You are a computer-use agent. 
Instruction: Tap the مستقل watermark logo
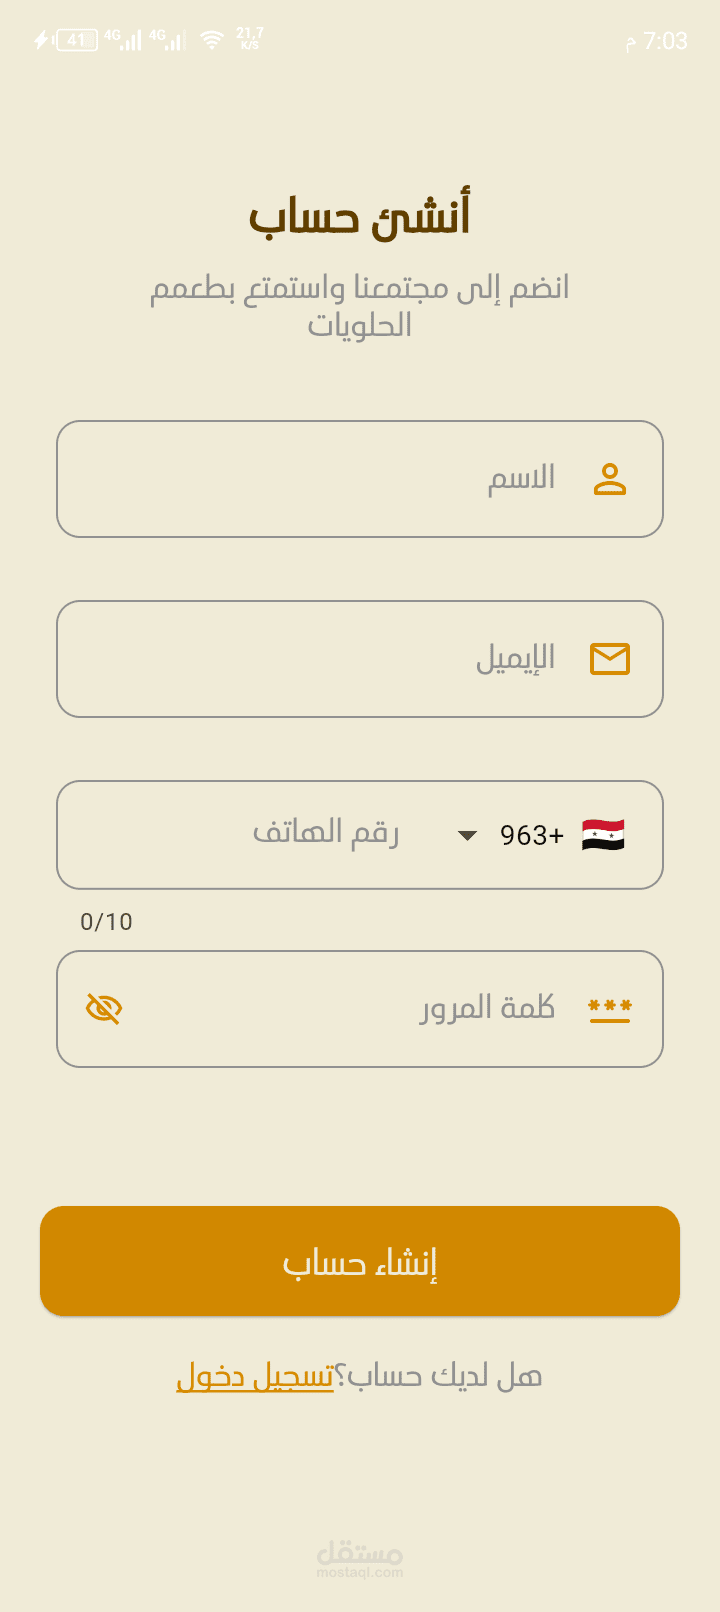pos(360,1558)
